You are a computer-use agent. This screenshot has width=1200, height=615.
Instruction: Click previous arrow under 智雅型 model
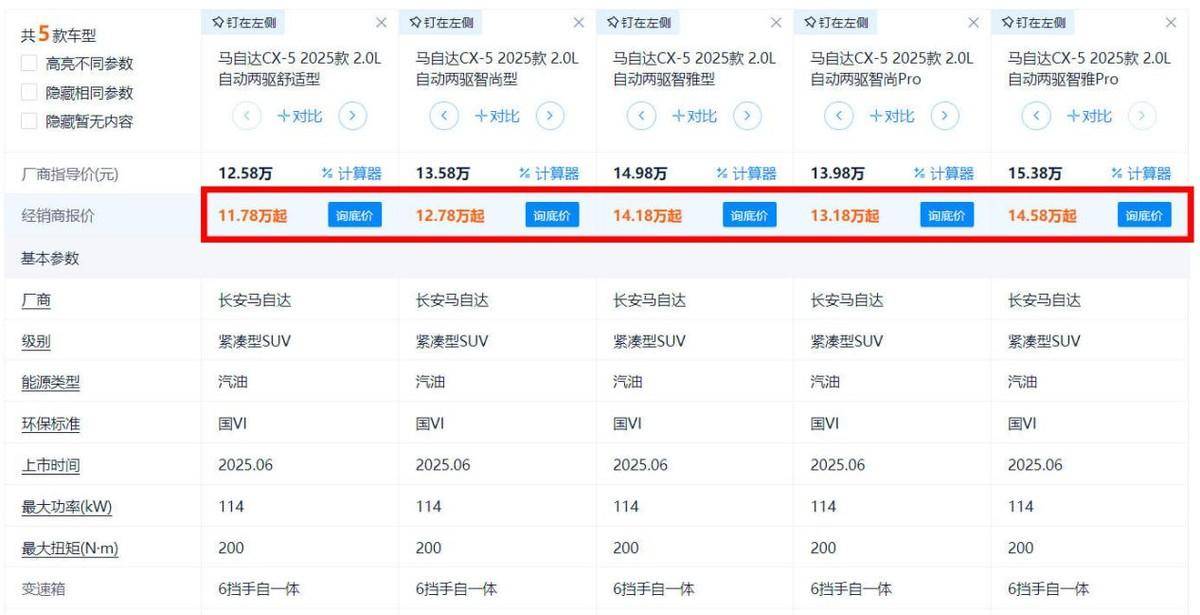coord(640,116)
